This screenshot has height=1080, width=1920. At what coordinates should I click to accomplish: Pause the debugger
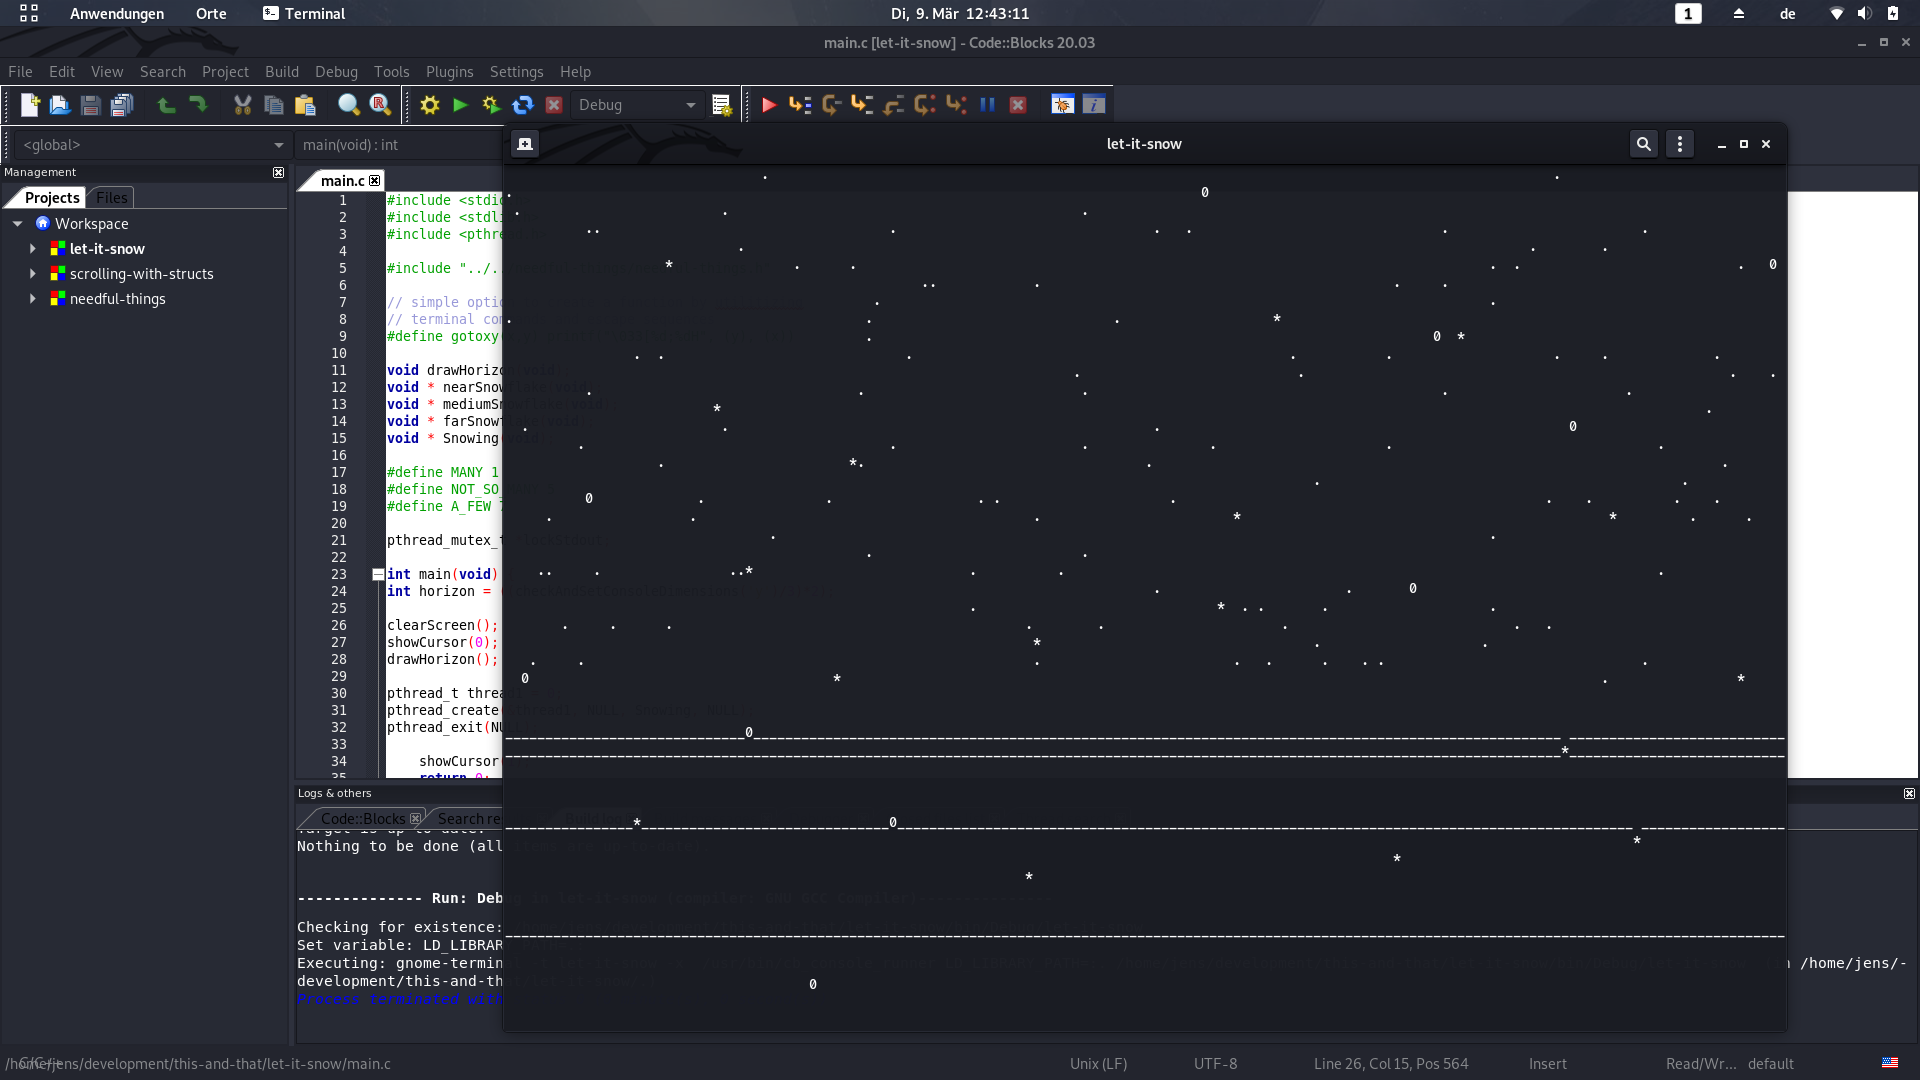pyautogui.click(x=988, y=105)
